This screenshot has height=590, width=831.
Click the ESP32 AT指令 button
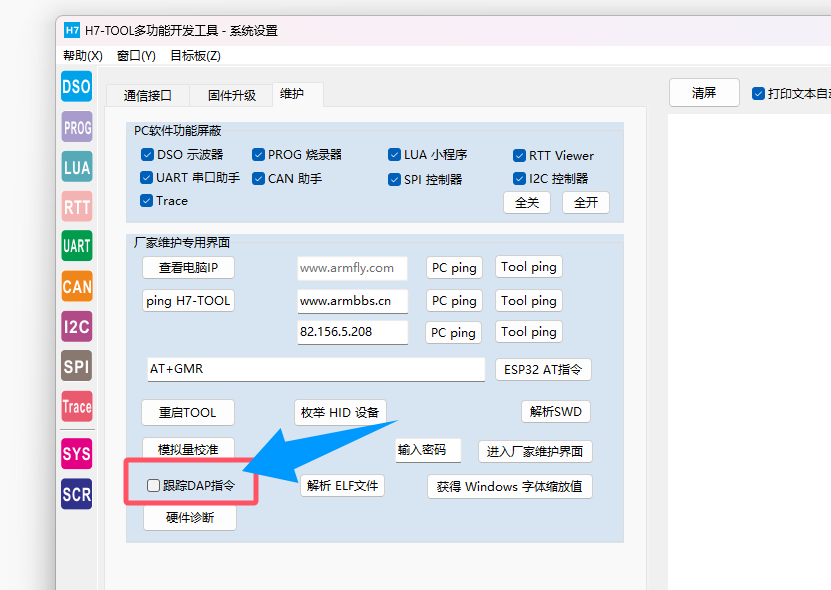(543, 369)
